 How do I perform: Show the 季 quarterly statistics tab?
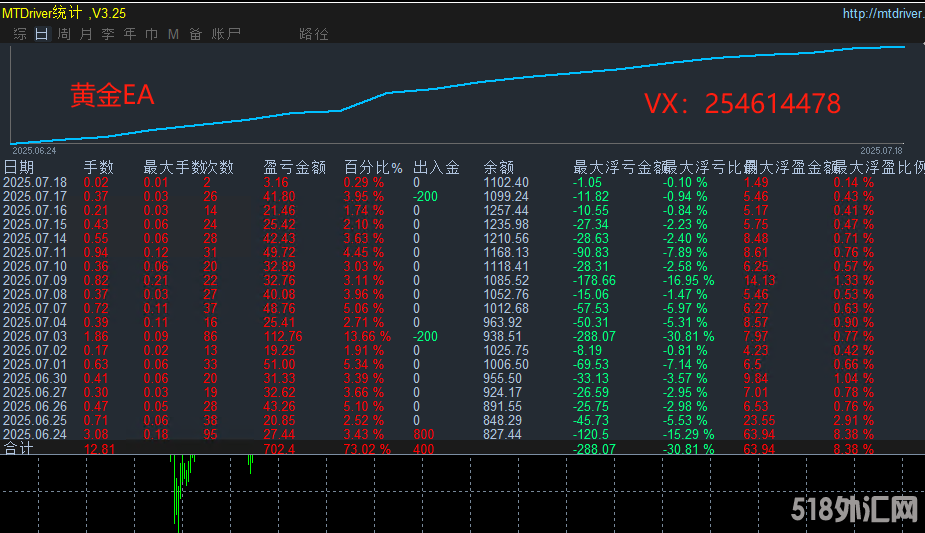click(108, 34)
